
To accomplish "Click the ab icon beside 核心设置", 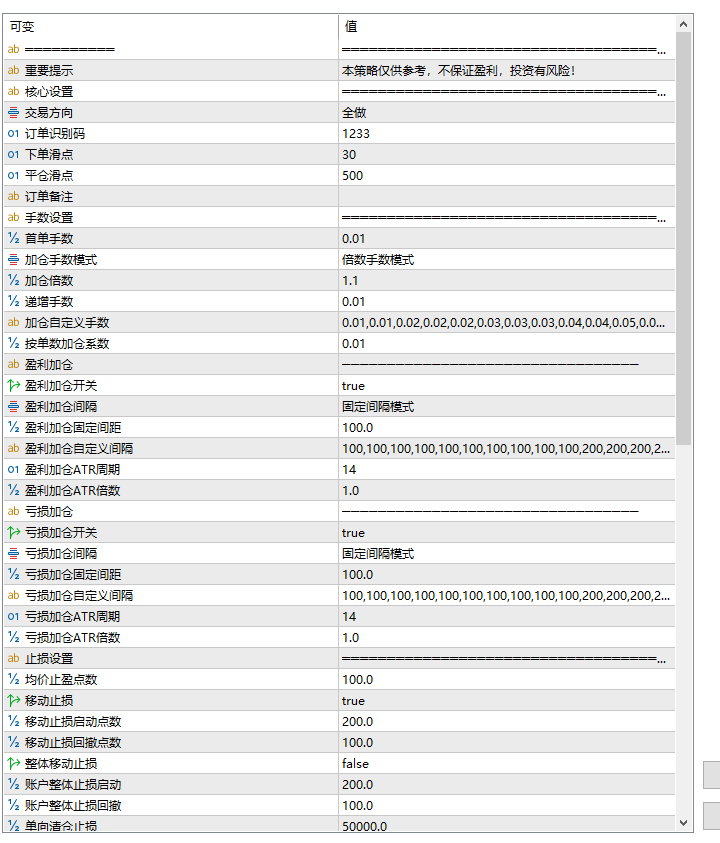I will point(13,91).
